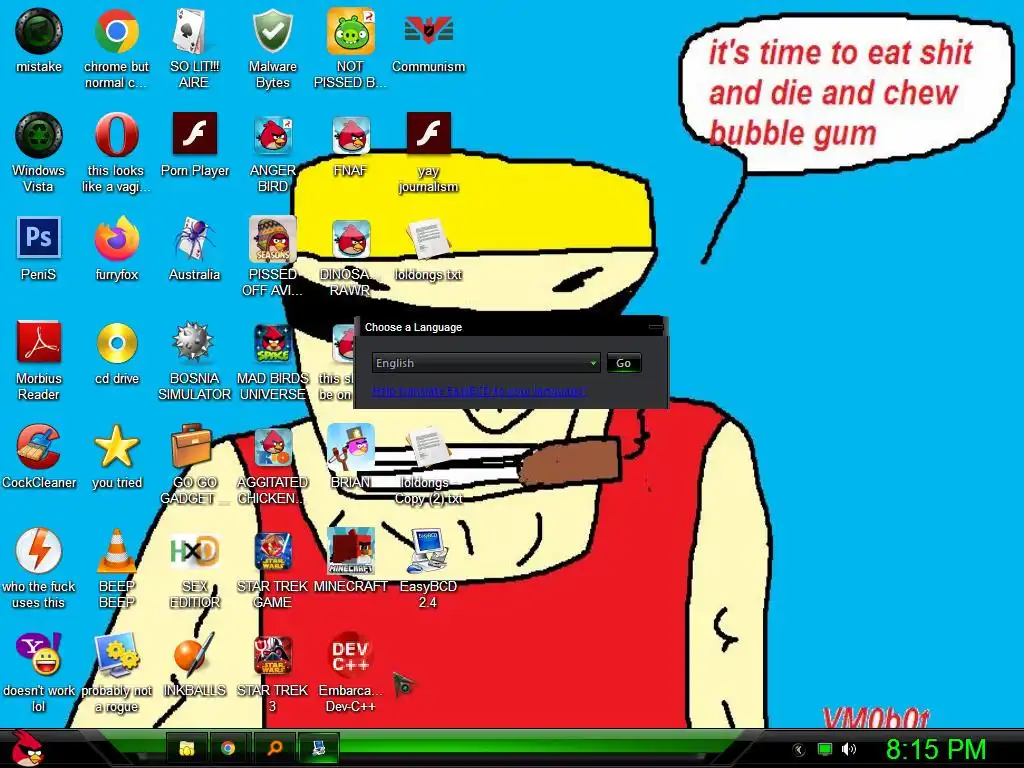Image resolution: width=1024 pixels, height=768 pixels.
Task: Open the 'STAR TREK GAME' icon
Action: tap(272, 551)
